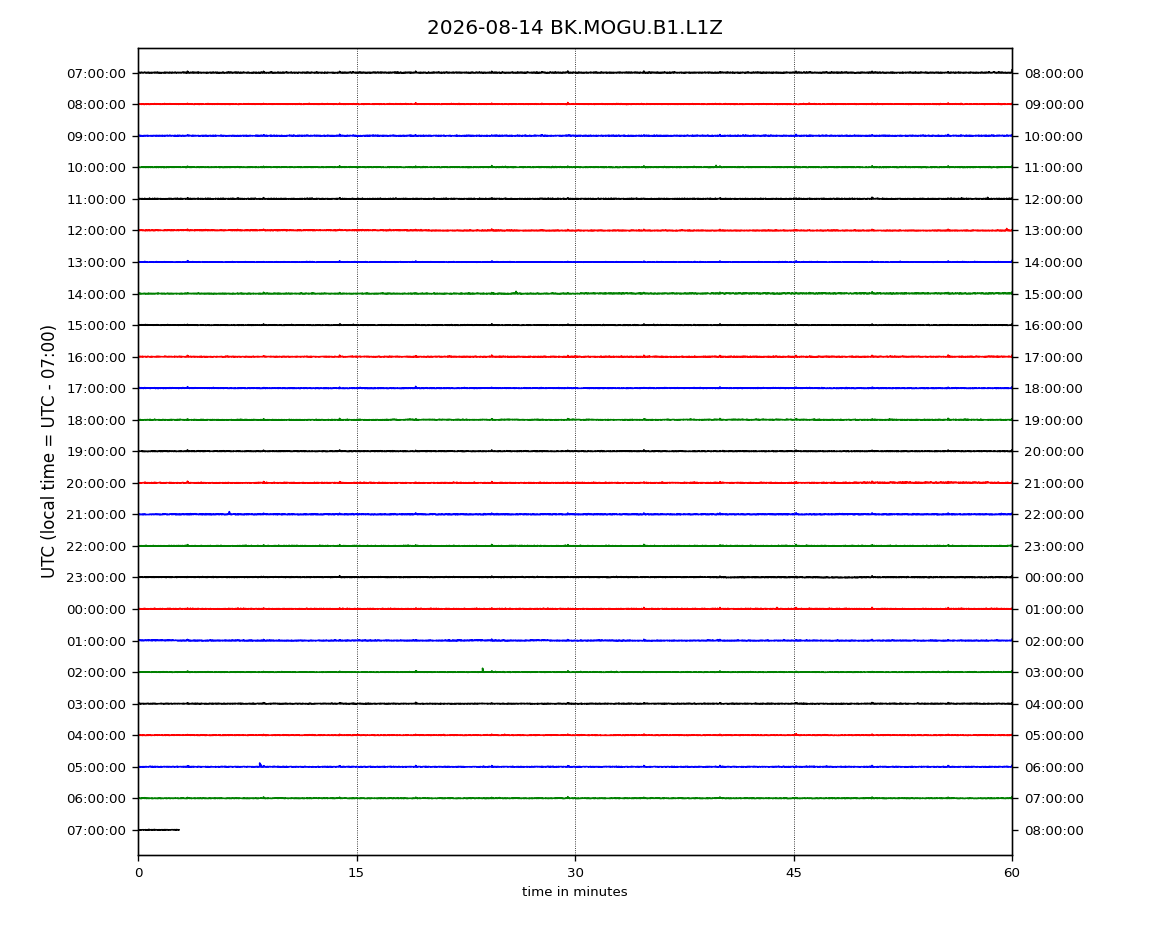Click the green 14:00:00 trace line

(575, 293)
